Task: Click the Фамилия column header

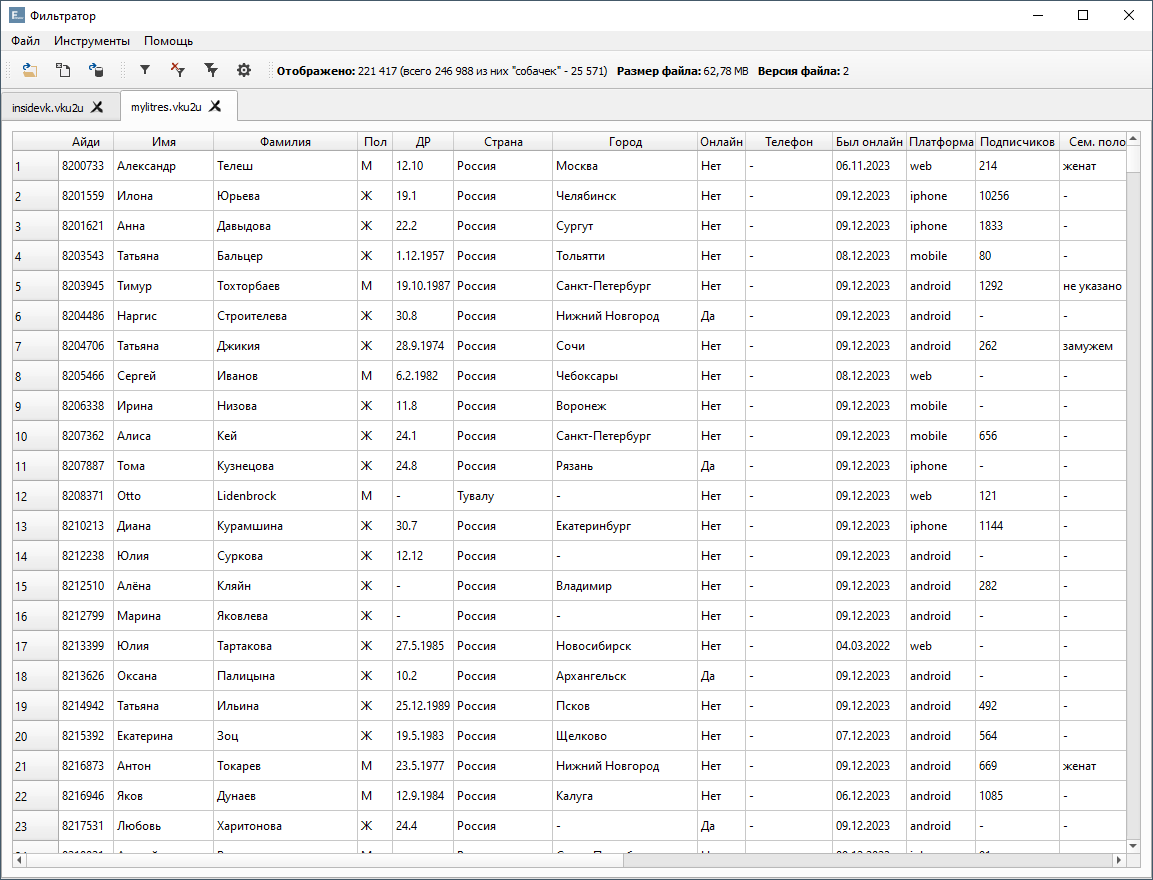Action: coord(285,142)
